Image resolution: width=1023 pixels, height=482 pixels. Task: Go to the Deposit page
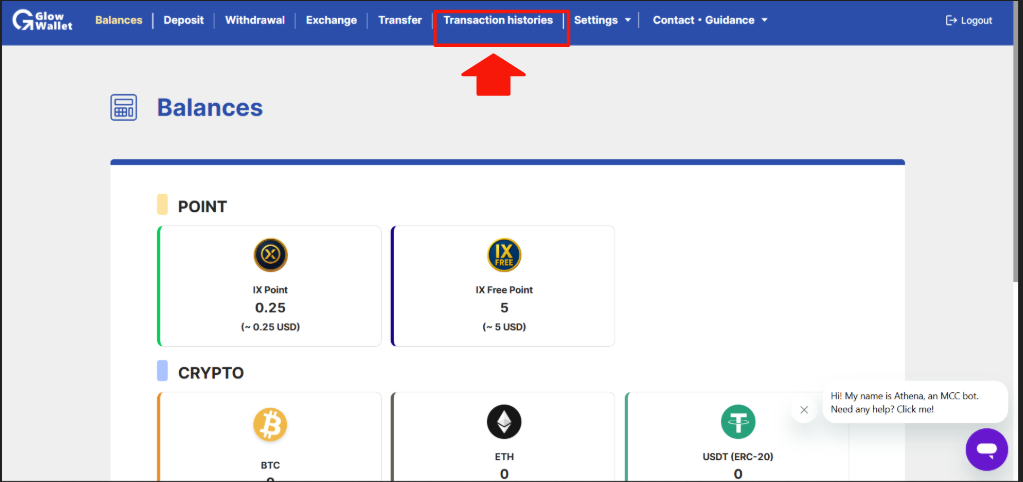[x=183, y=20]
